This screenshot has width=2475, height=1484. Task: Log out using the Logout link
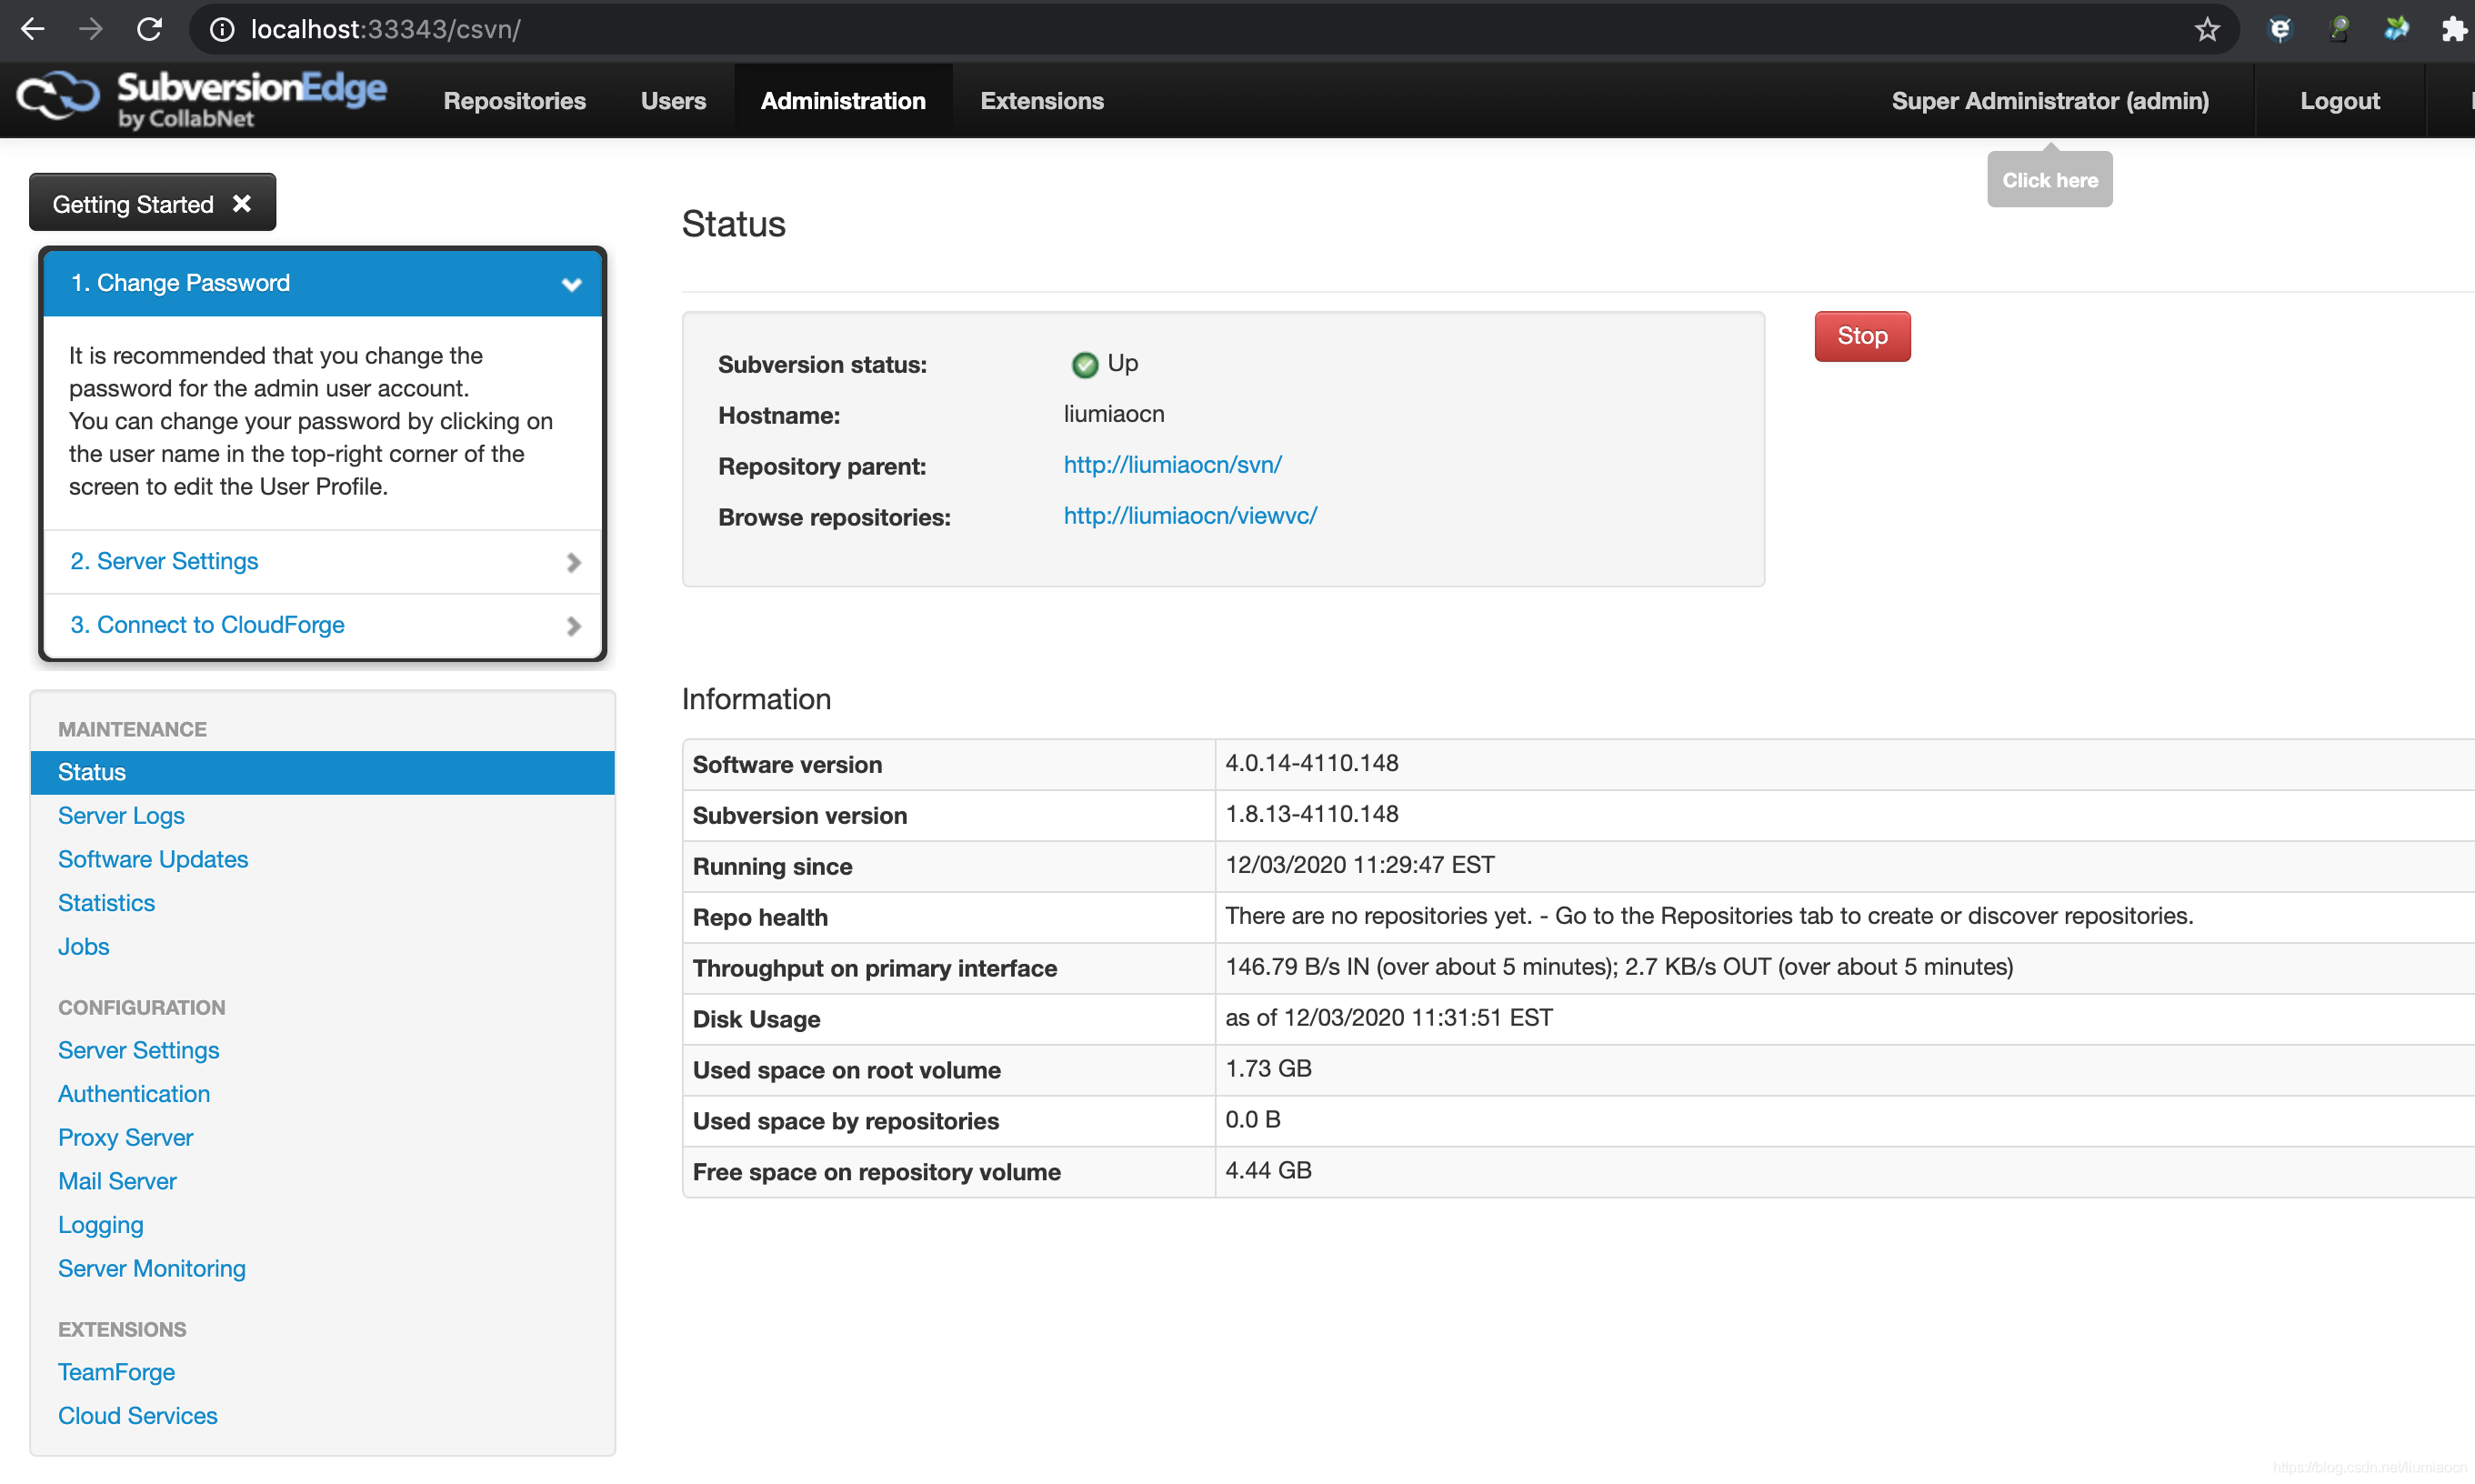pyautogui.click(x=2339, y=101)
